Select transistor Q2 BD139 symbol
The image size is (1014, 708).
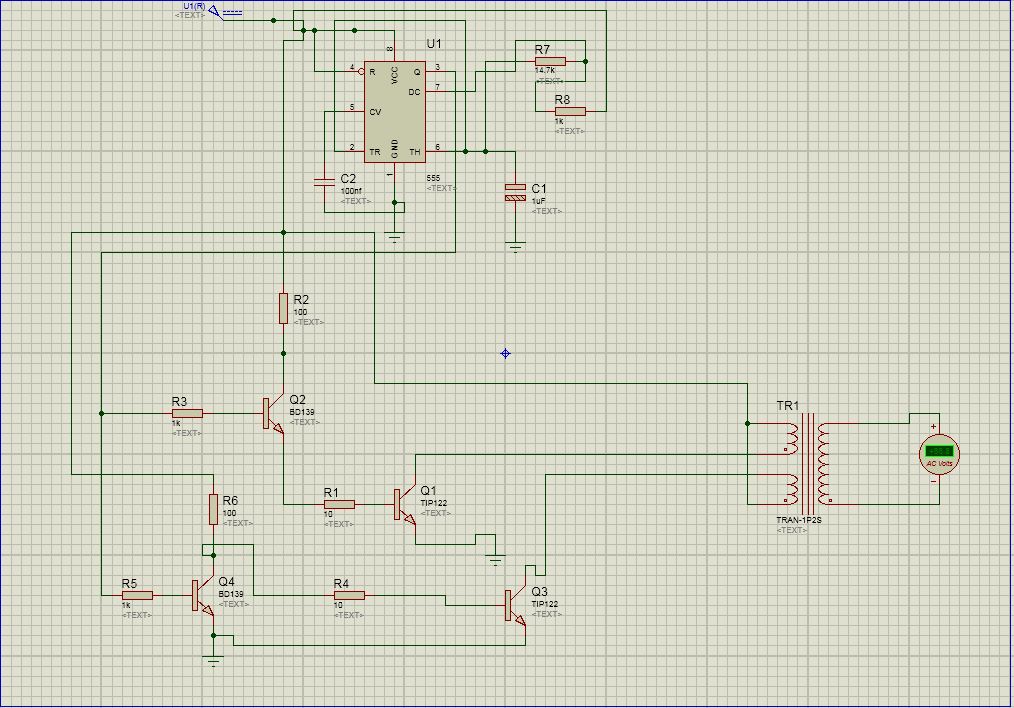point(273,414)
